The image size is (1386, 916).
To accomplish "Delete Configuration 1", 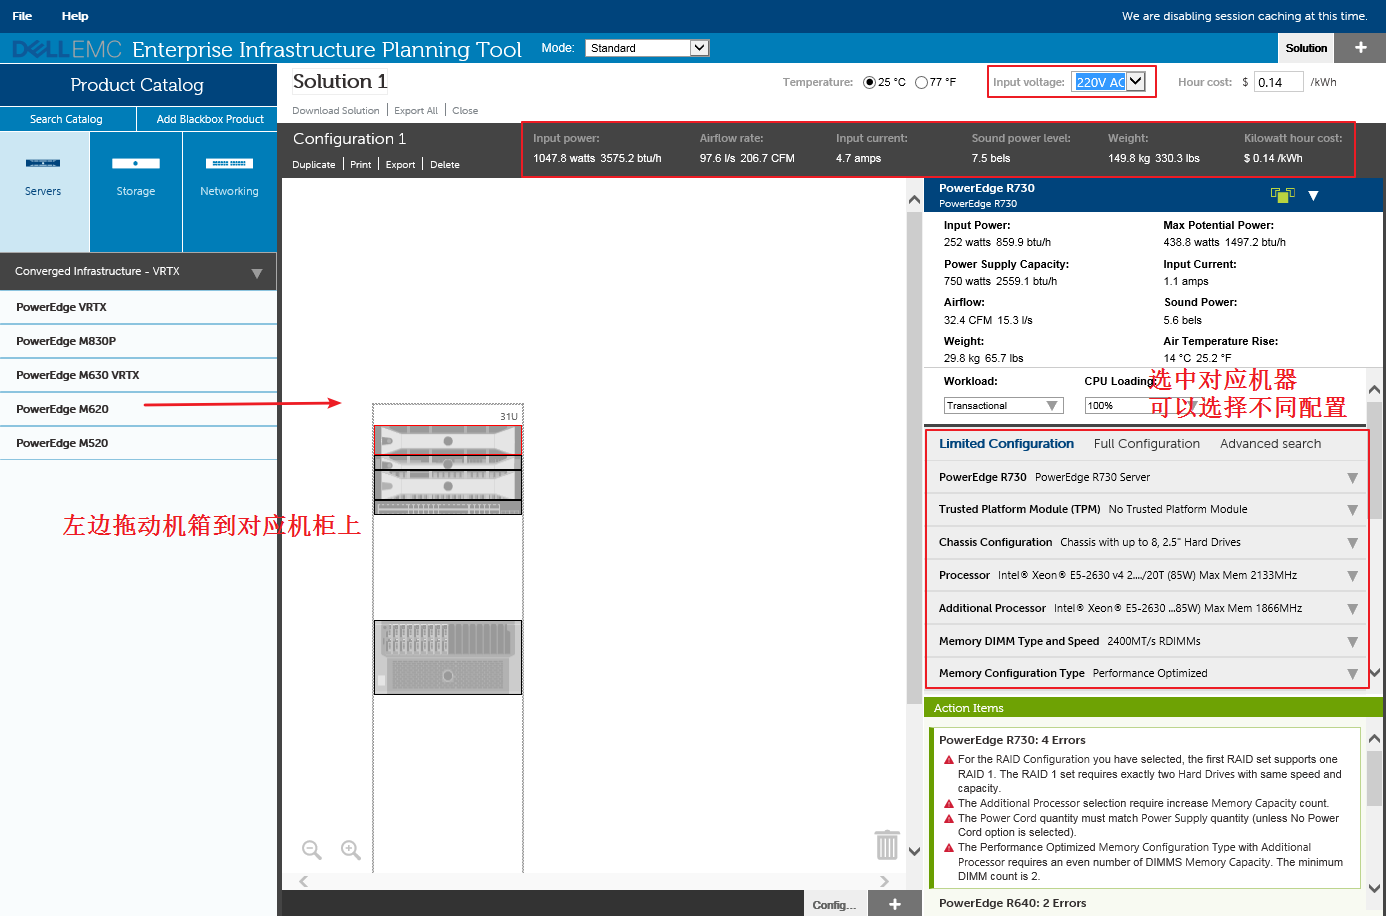I will click(x=445, y=165).
